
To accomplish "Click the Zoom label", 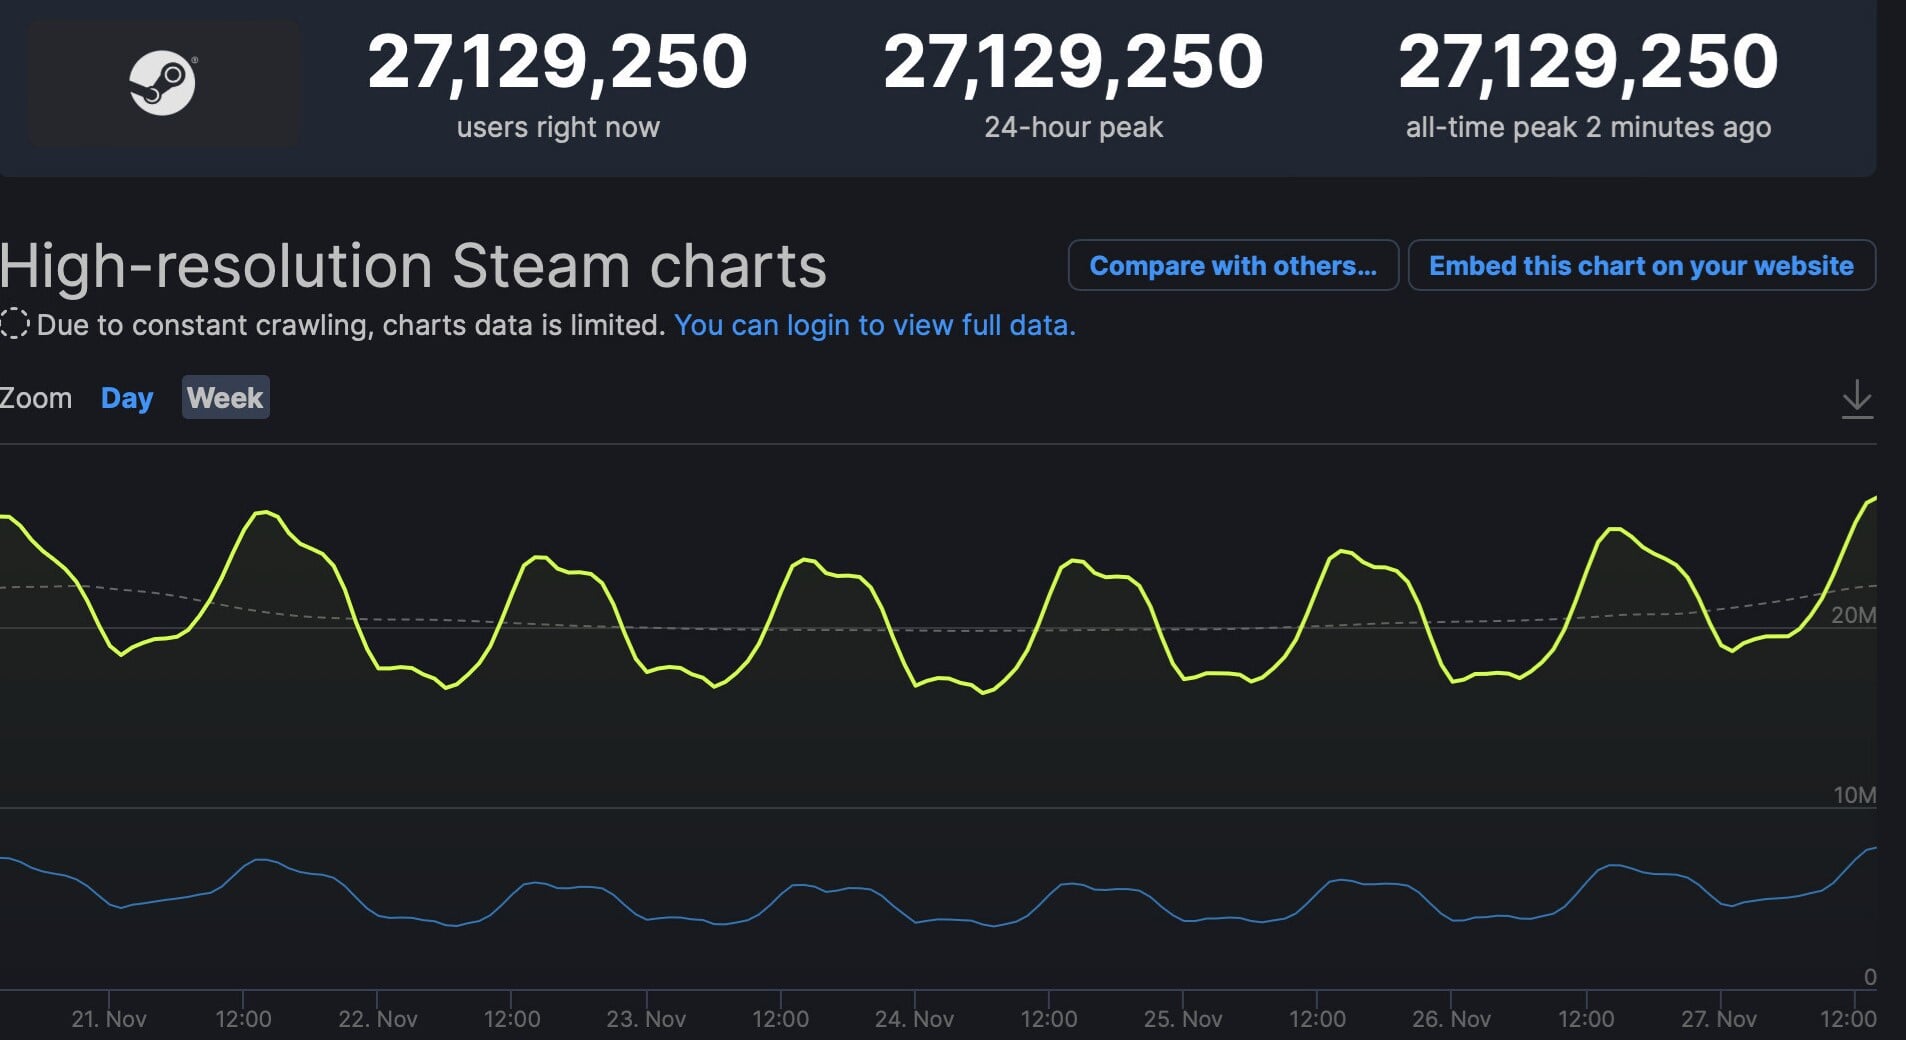I will tap(36, 398).
